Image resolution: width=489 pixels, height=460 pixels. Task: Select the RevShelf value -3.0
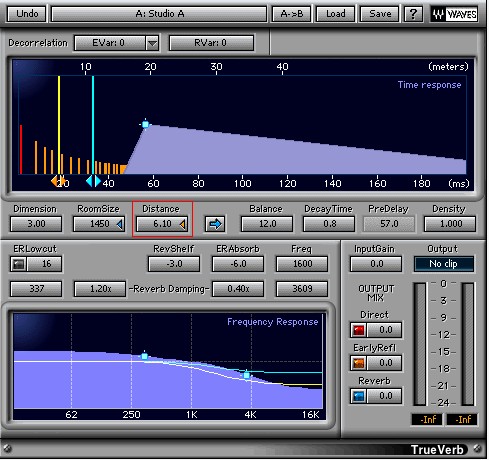174,264
